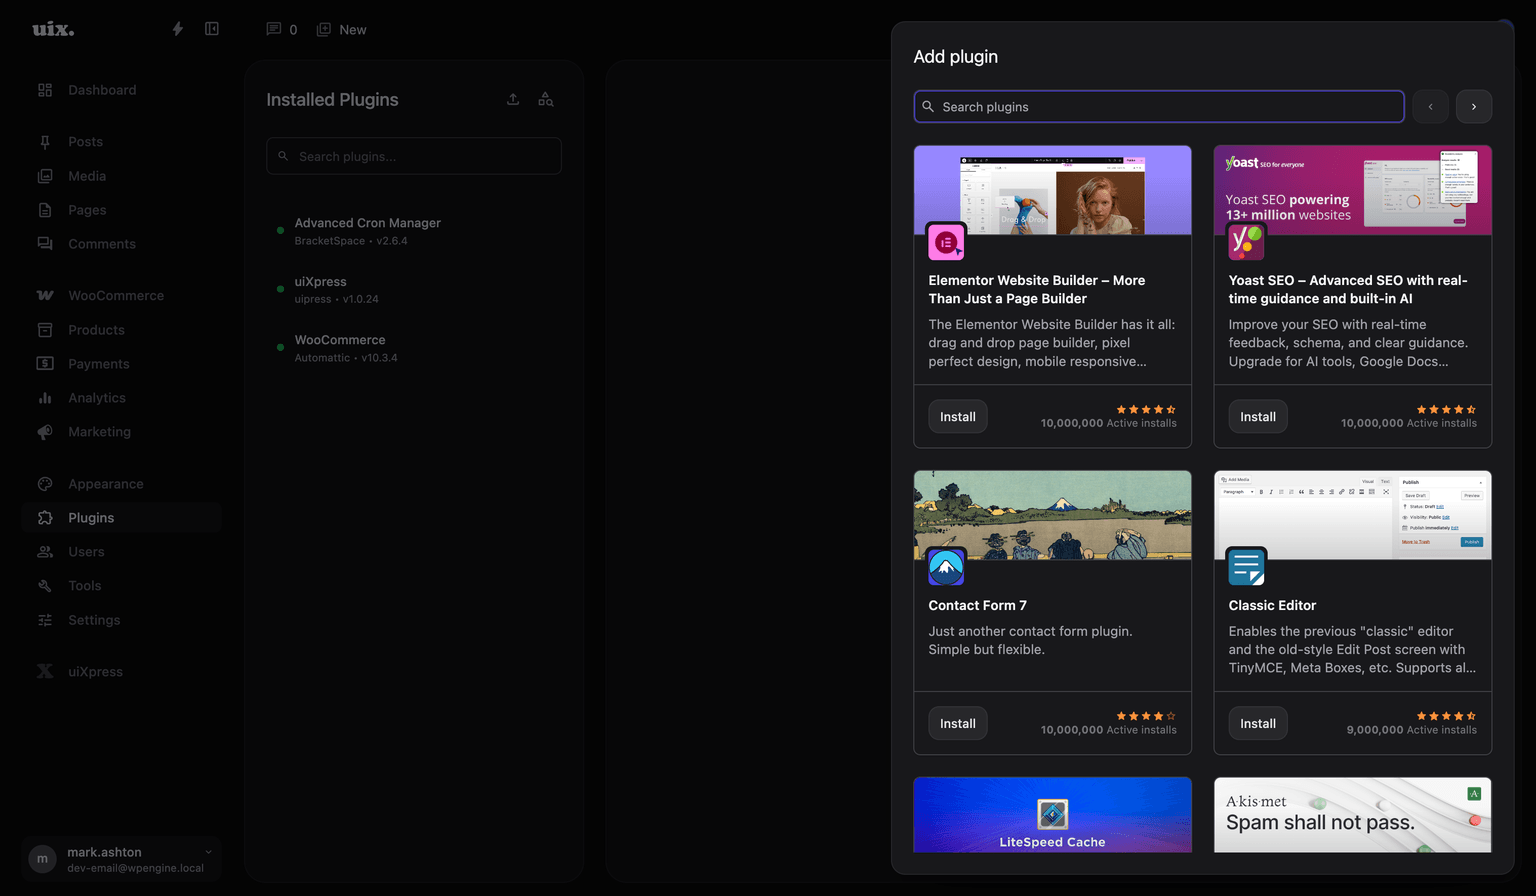Open the comments counter icon

click(274, 29)
